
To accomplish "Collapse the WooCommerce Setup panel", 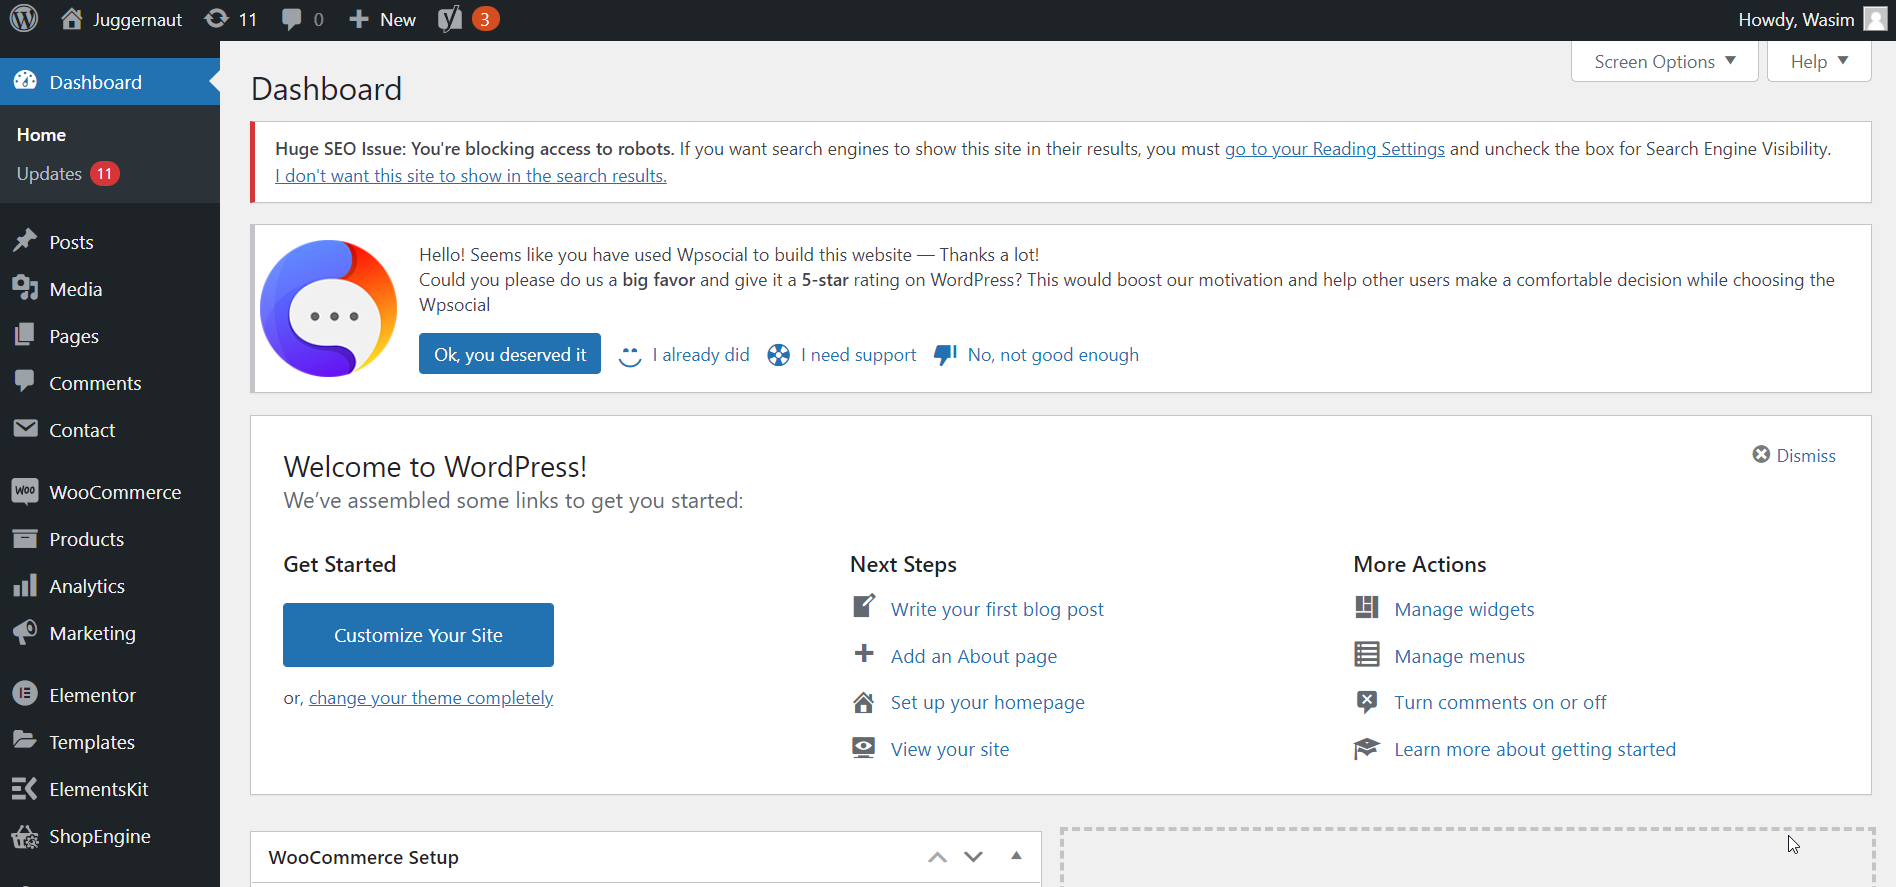I will (1016, 856).
